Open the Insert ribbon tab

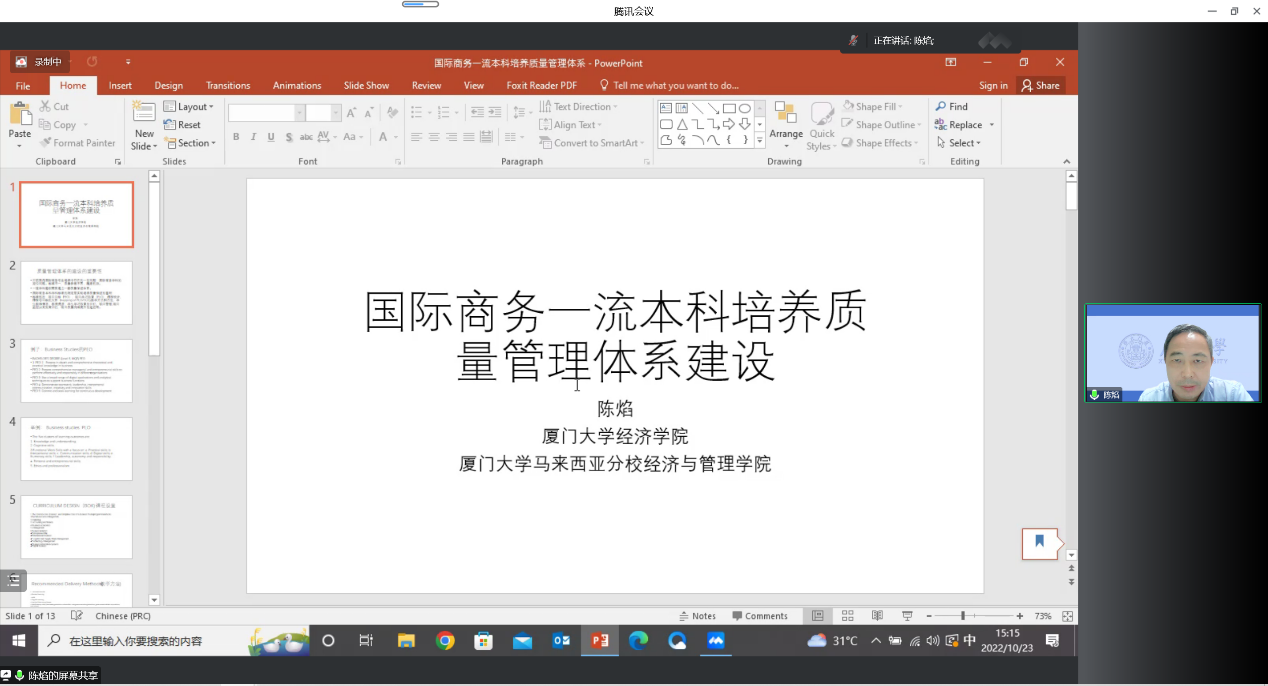click(120, 86)
